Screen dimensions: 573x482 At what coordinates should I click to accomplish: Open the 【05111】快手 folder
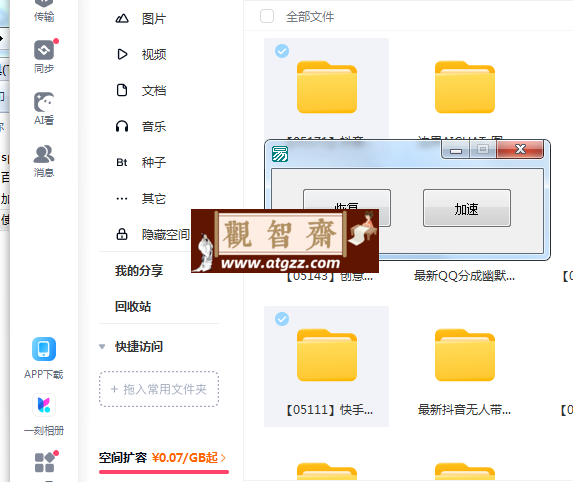(327, 355)
